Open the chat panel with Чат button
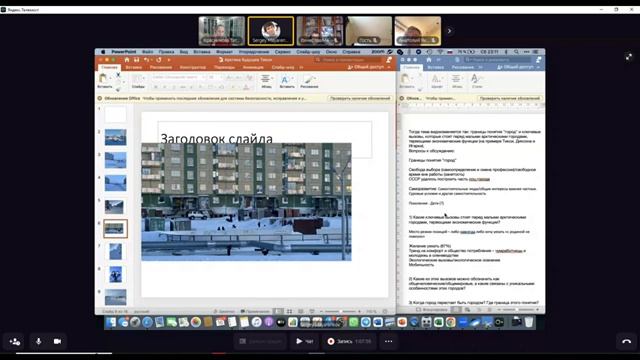The height and width of the screenshot is (360, 640). click(x=304, y=341)
